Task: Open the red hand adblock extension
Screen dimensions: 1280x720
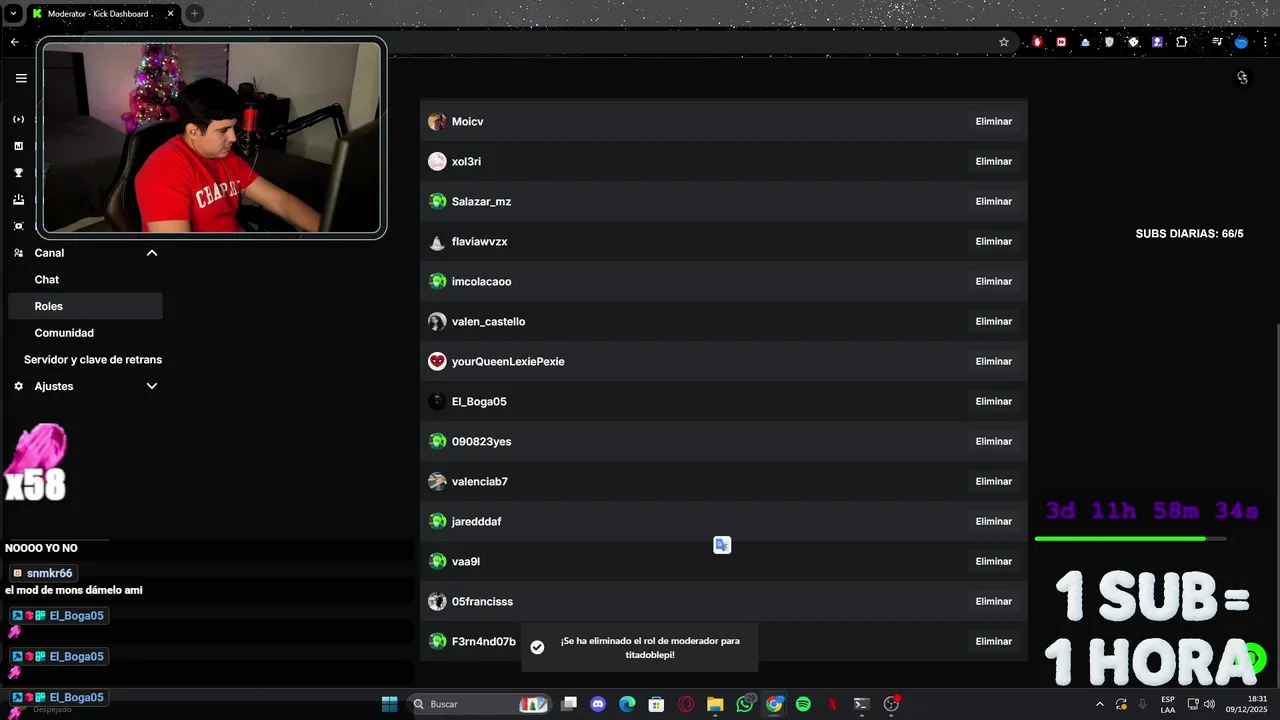Action: coord(1037,42)
